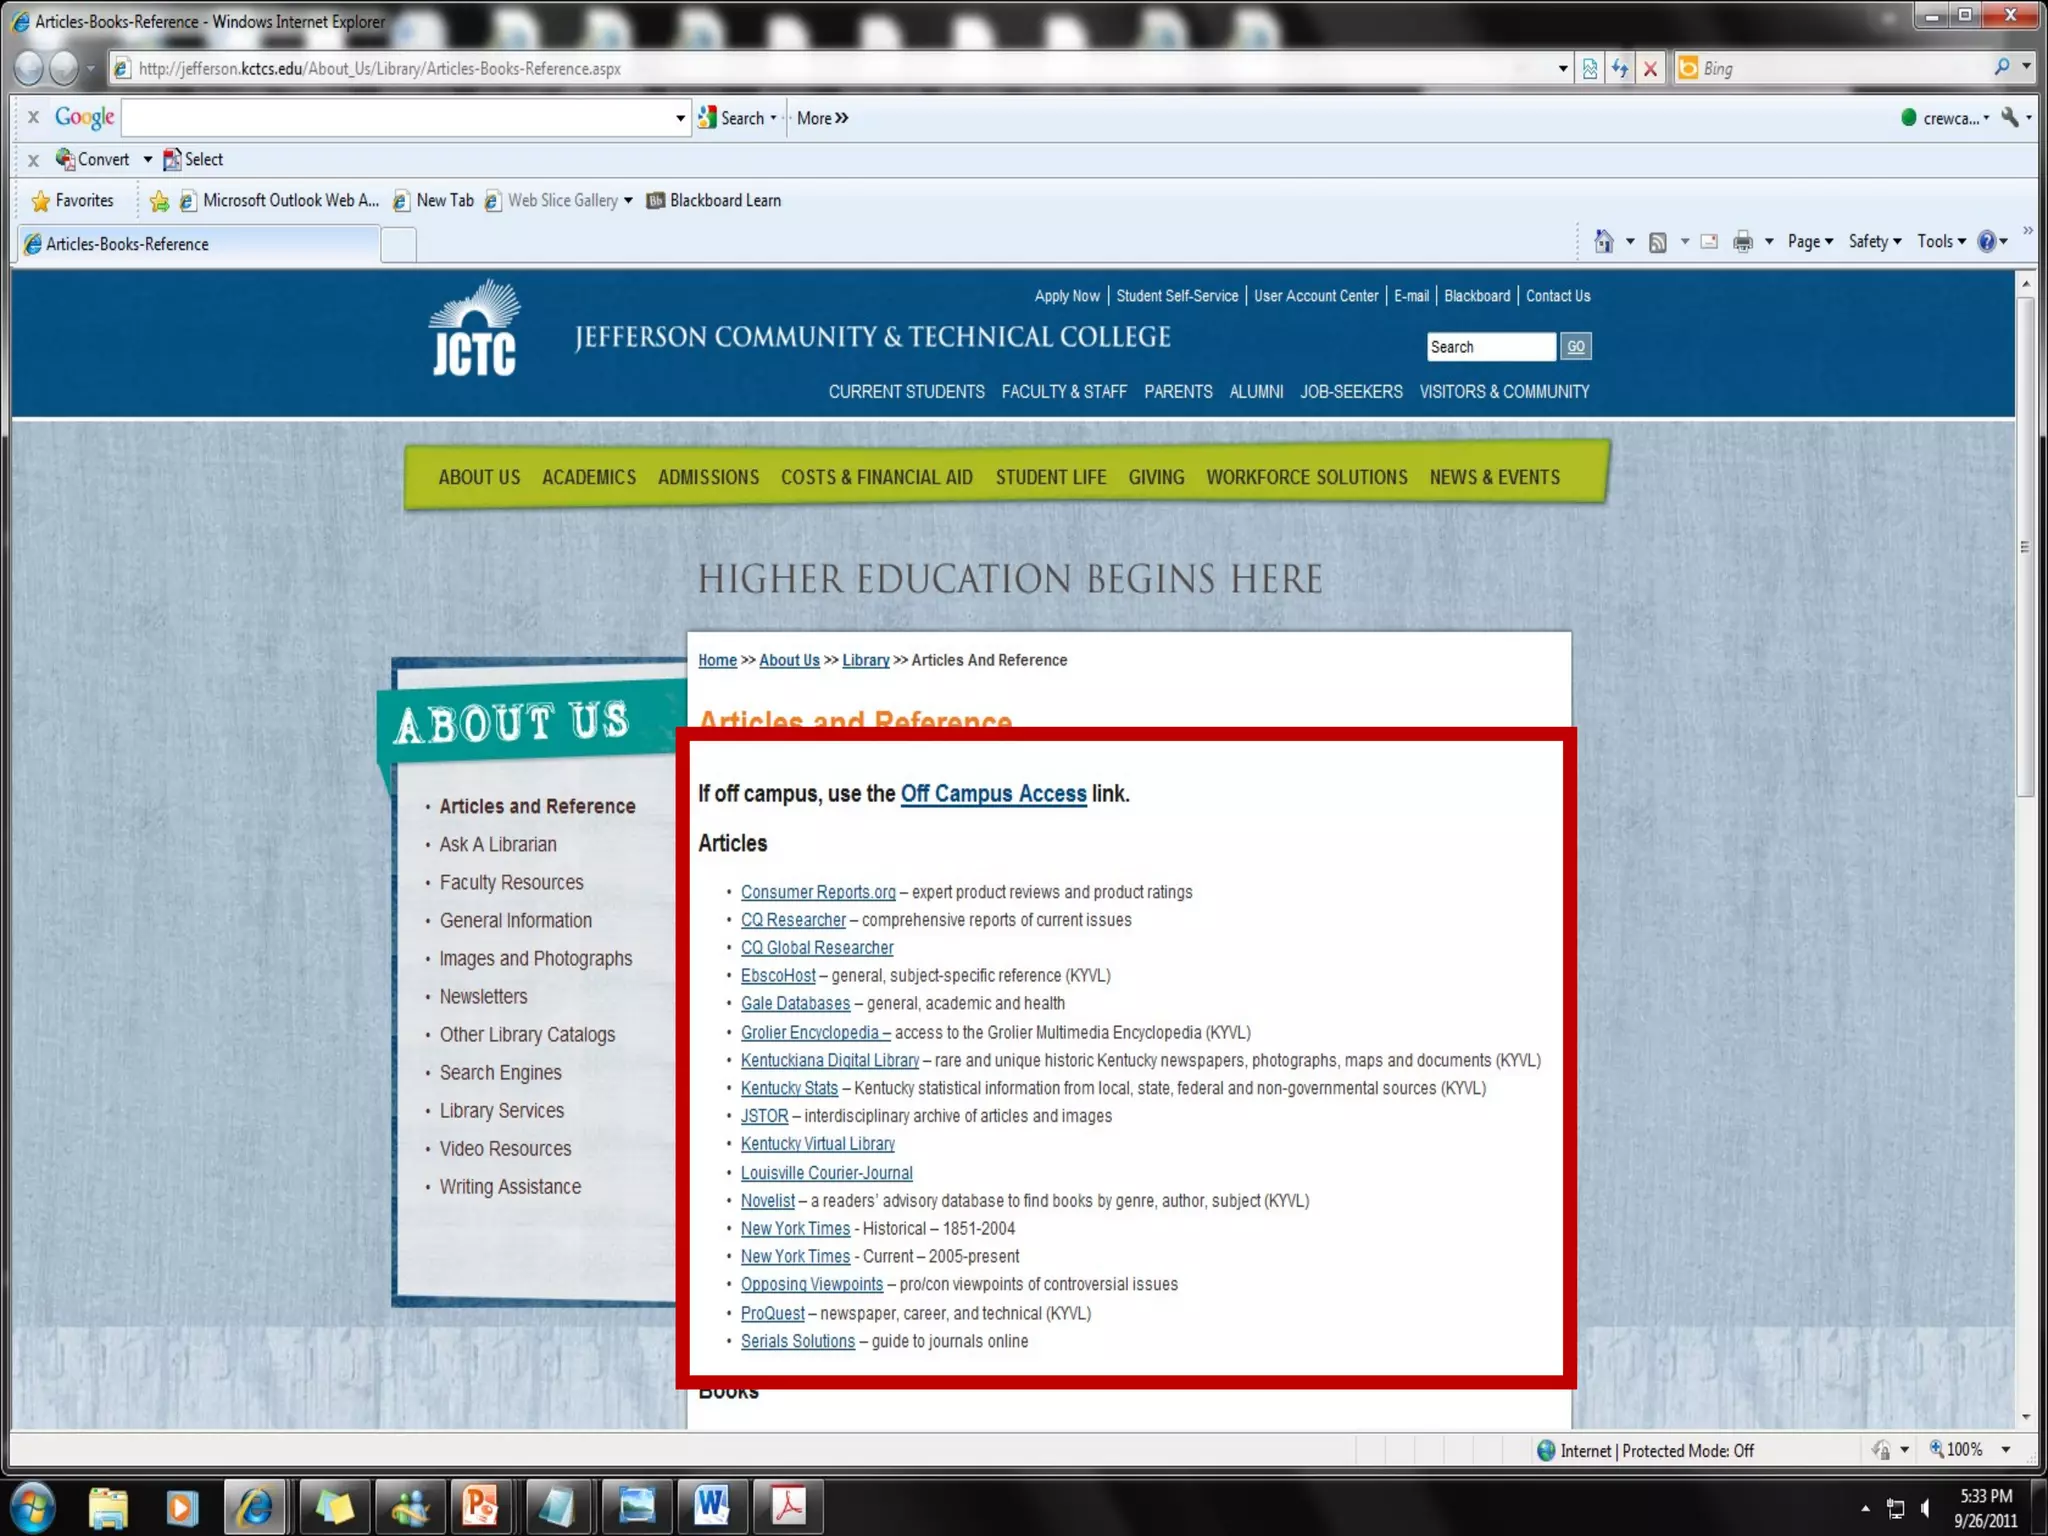Expand the Page menu dropdown

1810,241
